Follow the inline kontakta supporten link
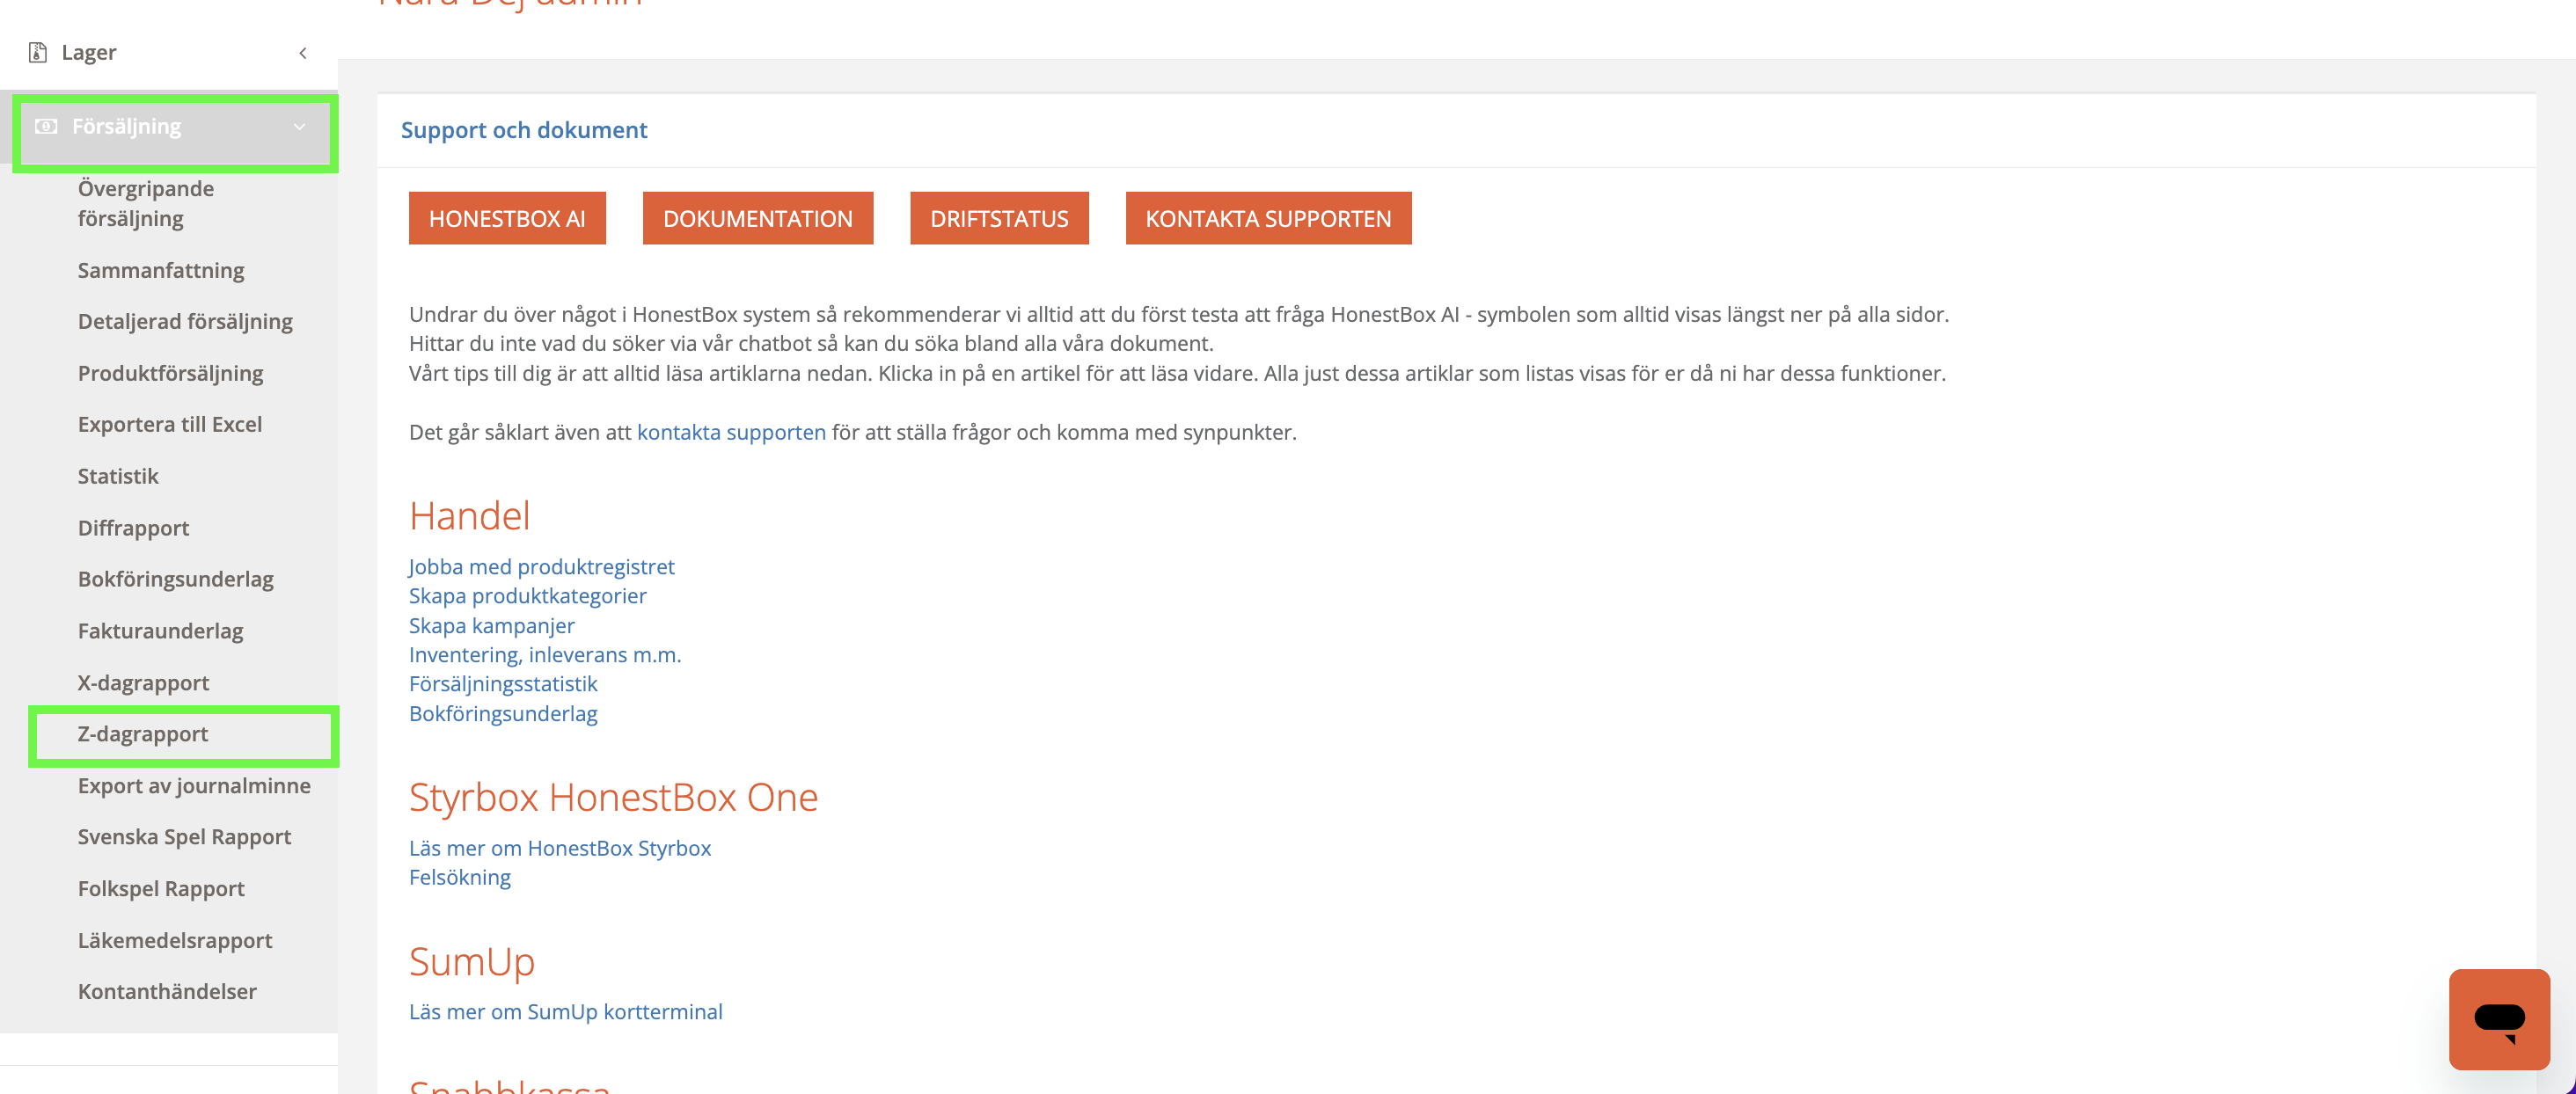This screenshot has height=1094, width=2576. 731,432
